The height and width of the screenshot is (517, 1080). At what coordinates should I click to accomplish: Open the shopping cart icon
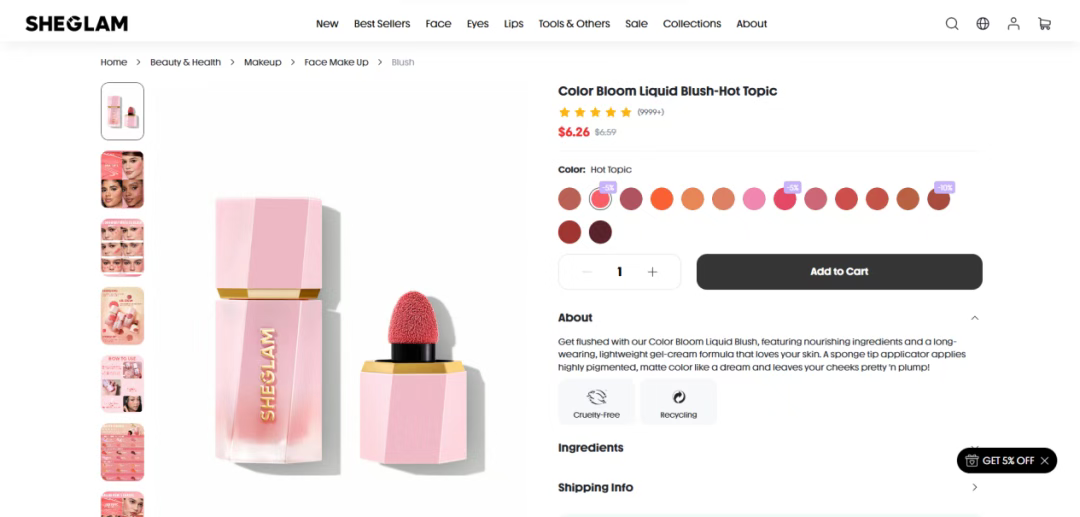click(x=1044, y=24)
